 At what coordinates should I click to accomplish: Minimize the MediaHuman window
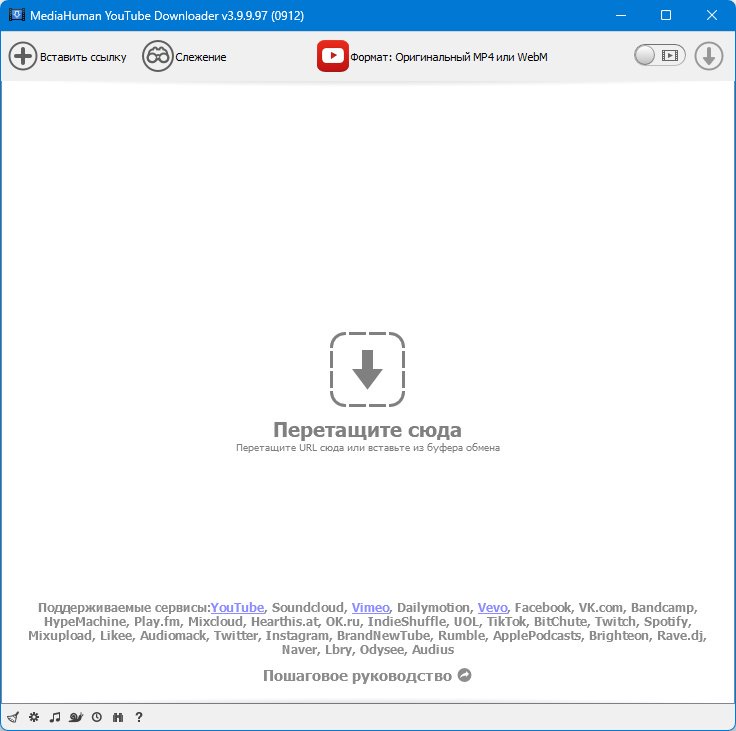point(621,15)
